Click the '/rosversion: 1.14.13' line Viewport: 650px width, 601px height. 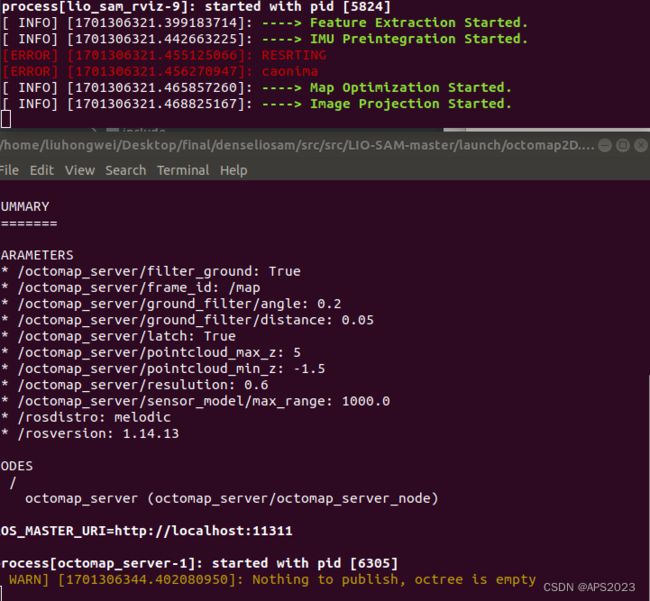pos(90,434)
